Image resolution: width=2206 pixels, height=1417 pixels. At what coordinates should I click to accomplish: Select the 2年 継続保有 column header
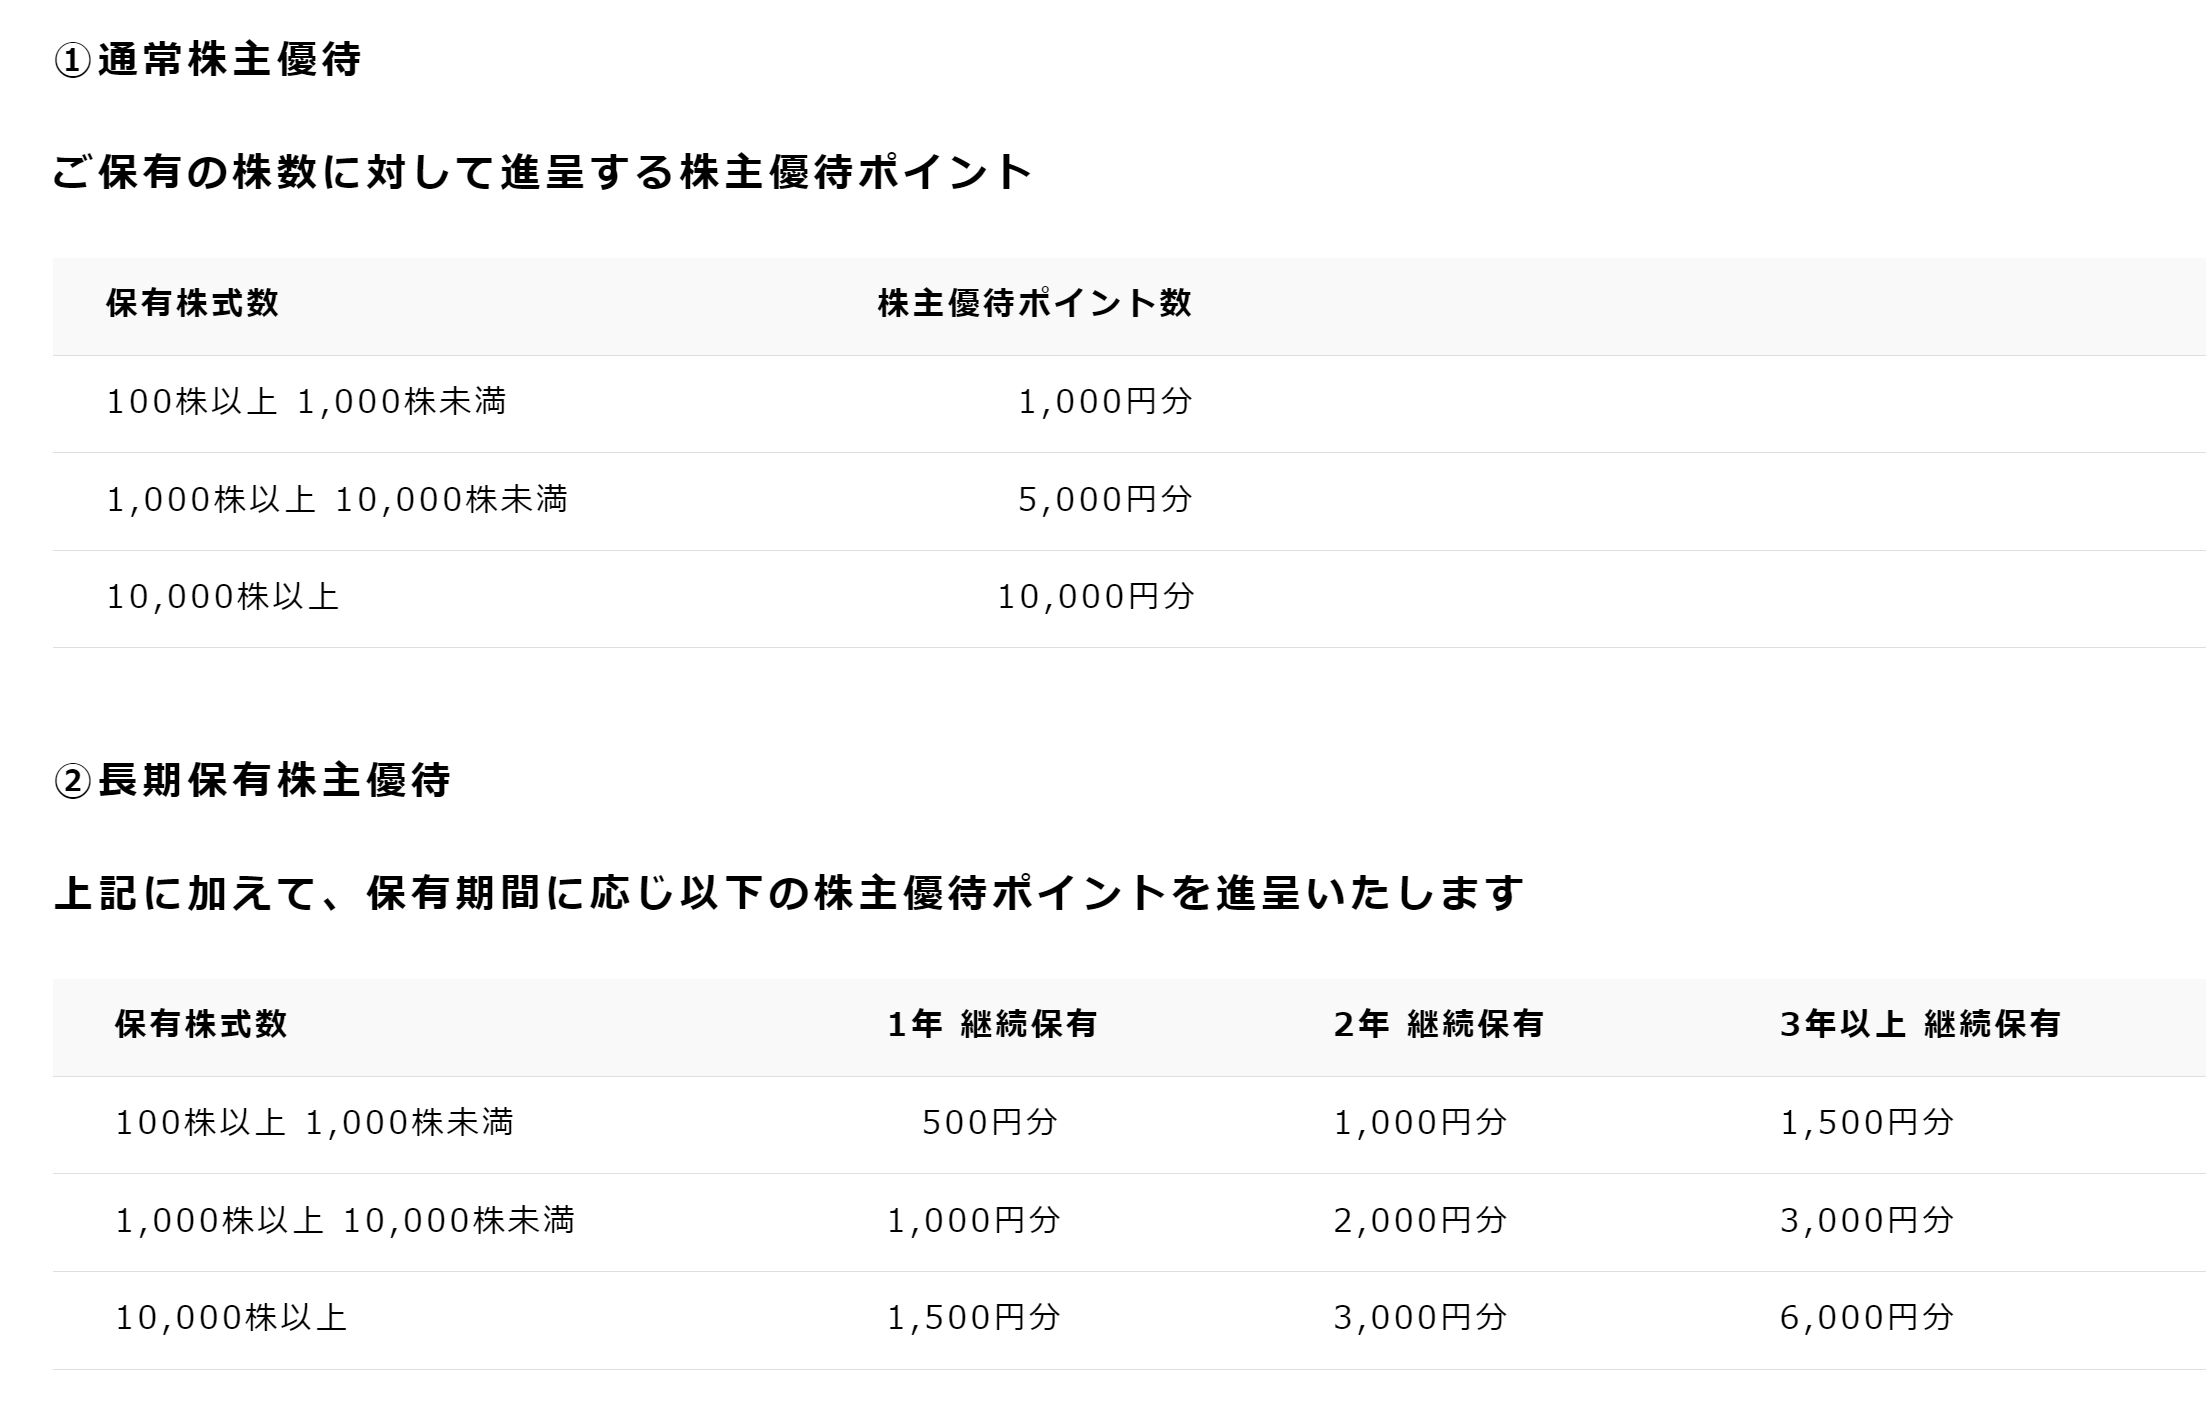1438,1024
